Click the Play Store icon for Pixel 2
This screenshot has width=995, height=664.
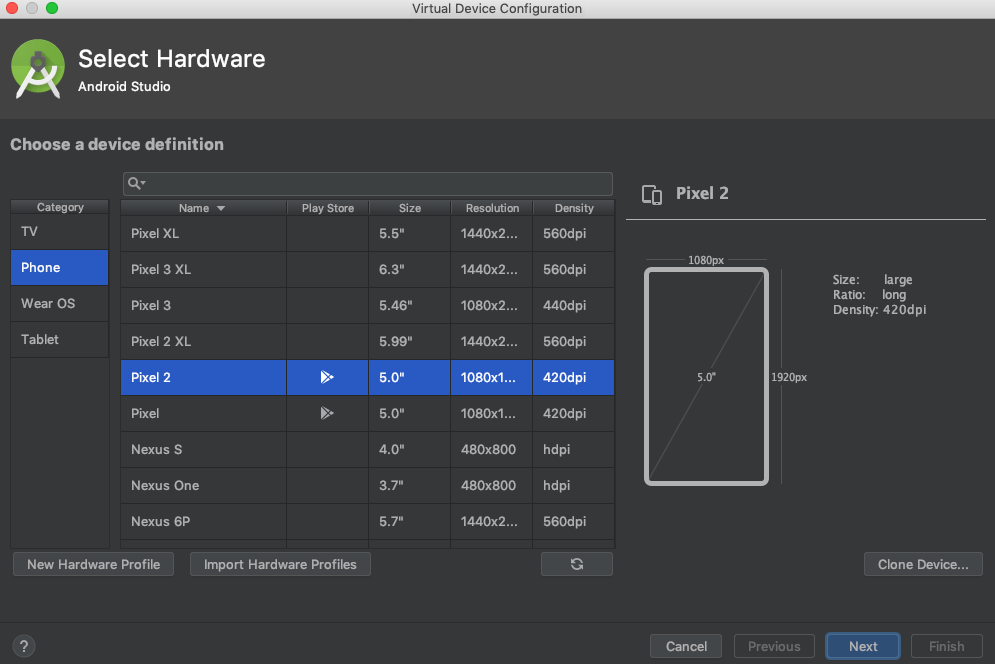(327, 377)
